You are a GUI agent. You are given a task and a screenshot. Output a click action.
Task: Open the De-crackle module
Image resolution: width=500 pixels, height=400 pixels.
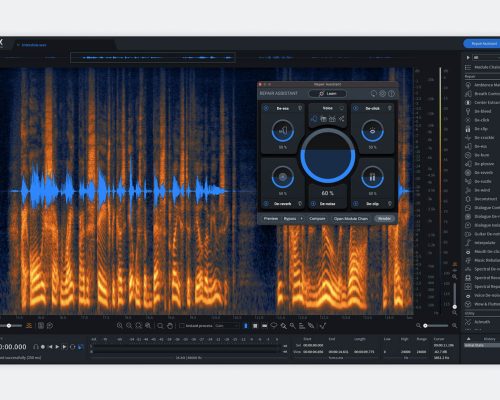(x=482, y=137)
